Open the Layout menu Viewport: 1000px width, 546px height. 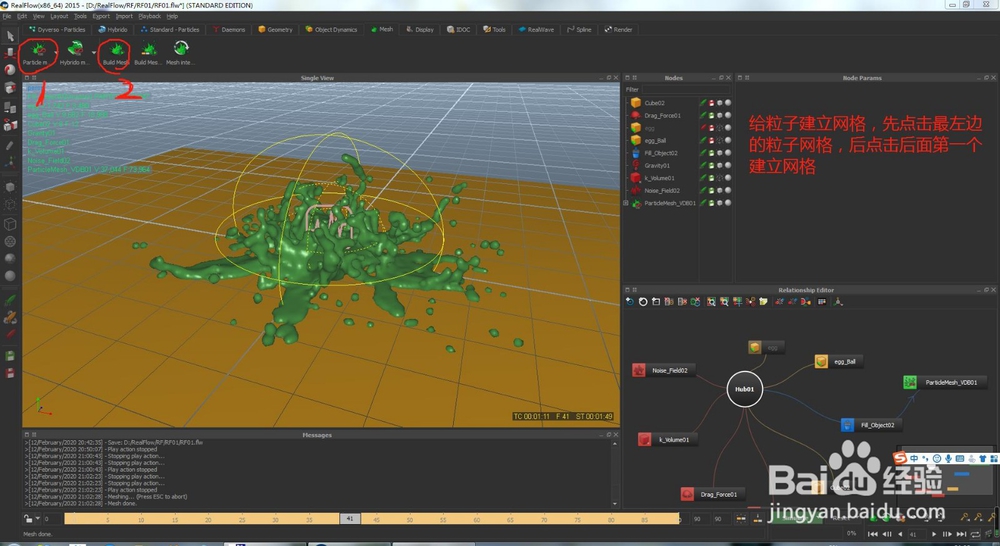point(59,16)
